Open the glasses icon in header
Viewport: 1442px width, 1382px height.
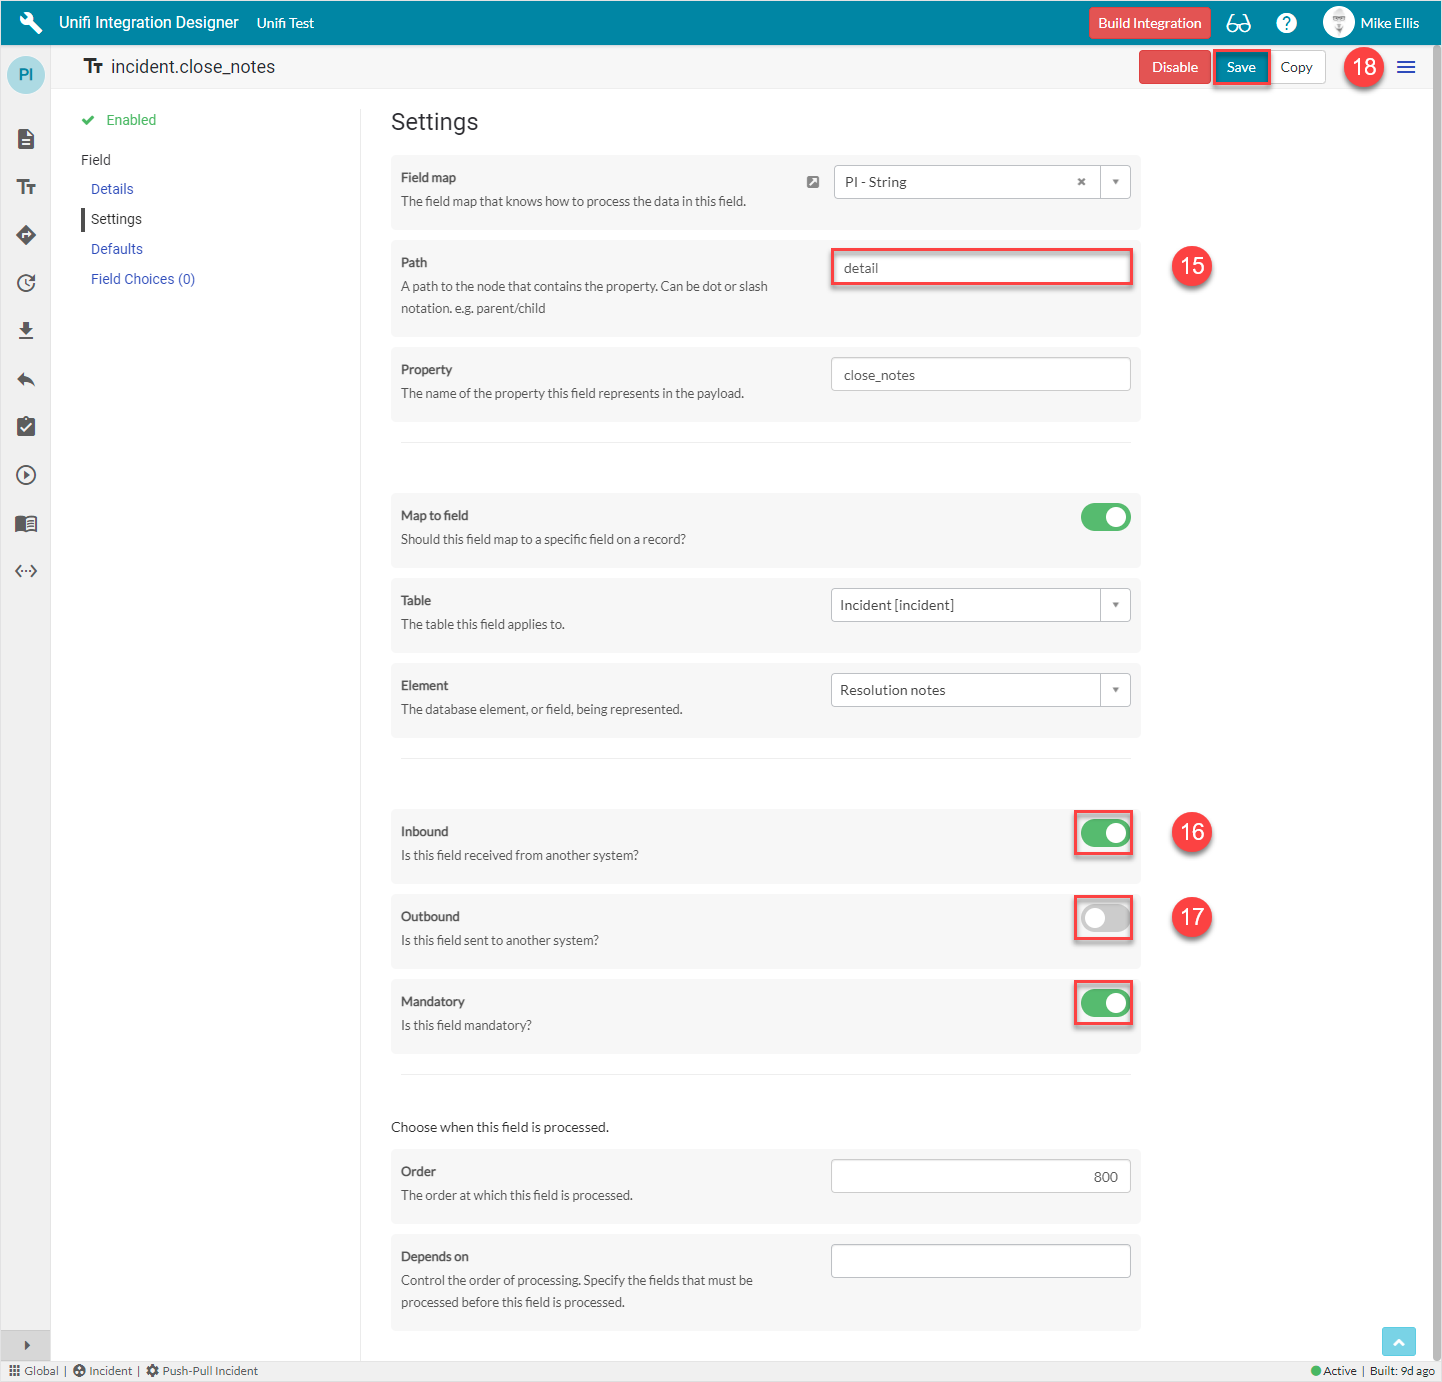coord(1238,23)
